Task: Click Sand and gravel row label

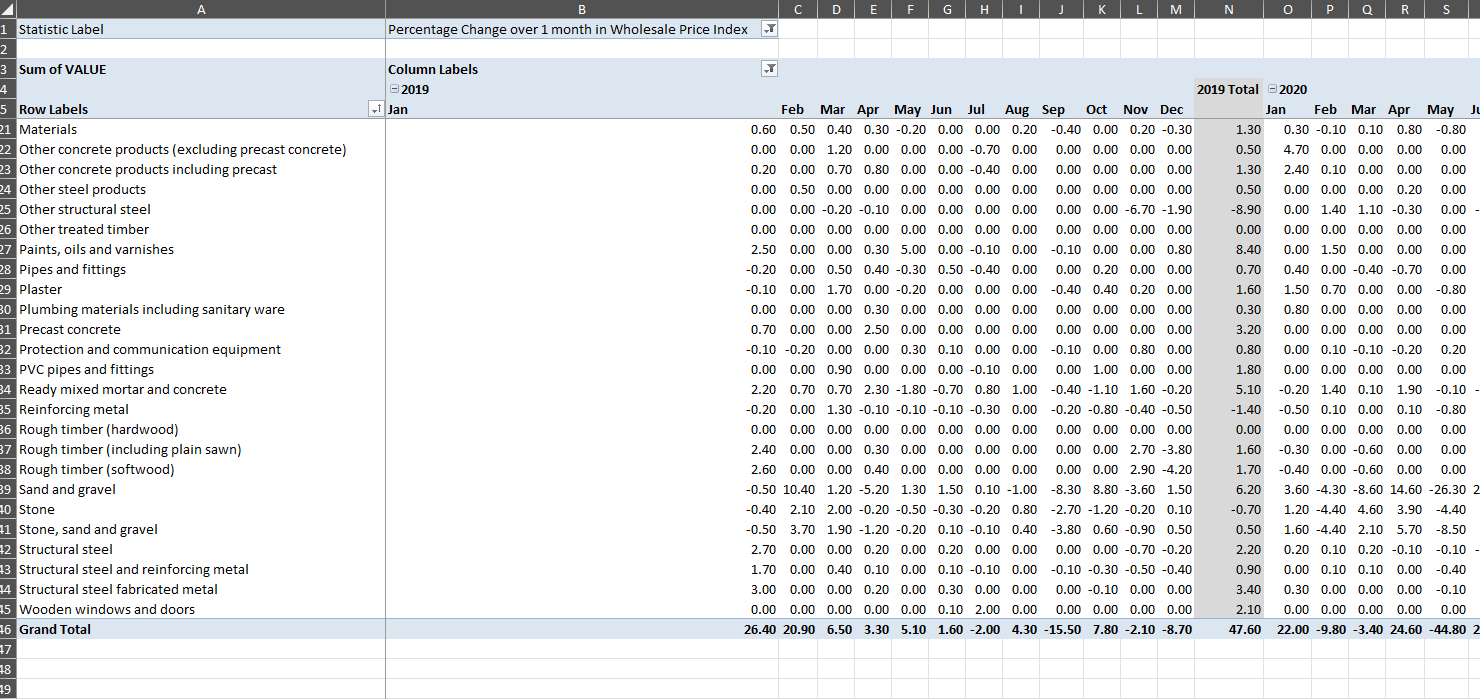Action: pos(67,489)
